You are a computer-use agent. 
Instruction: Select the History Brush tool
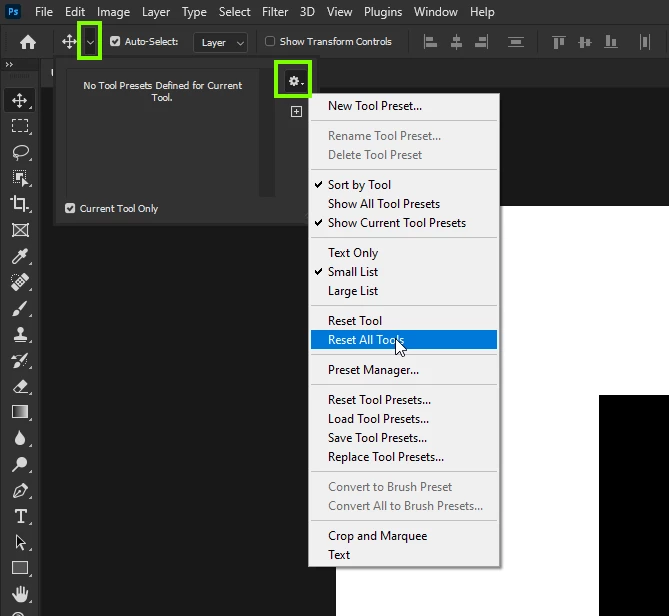coord(20,360)
